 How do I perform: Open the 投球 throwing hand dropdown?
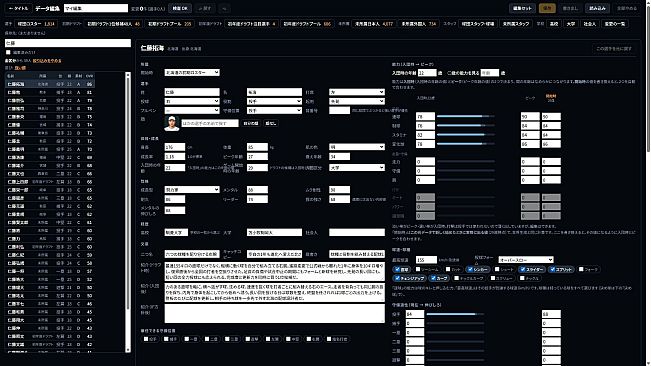[192, 101]
